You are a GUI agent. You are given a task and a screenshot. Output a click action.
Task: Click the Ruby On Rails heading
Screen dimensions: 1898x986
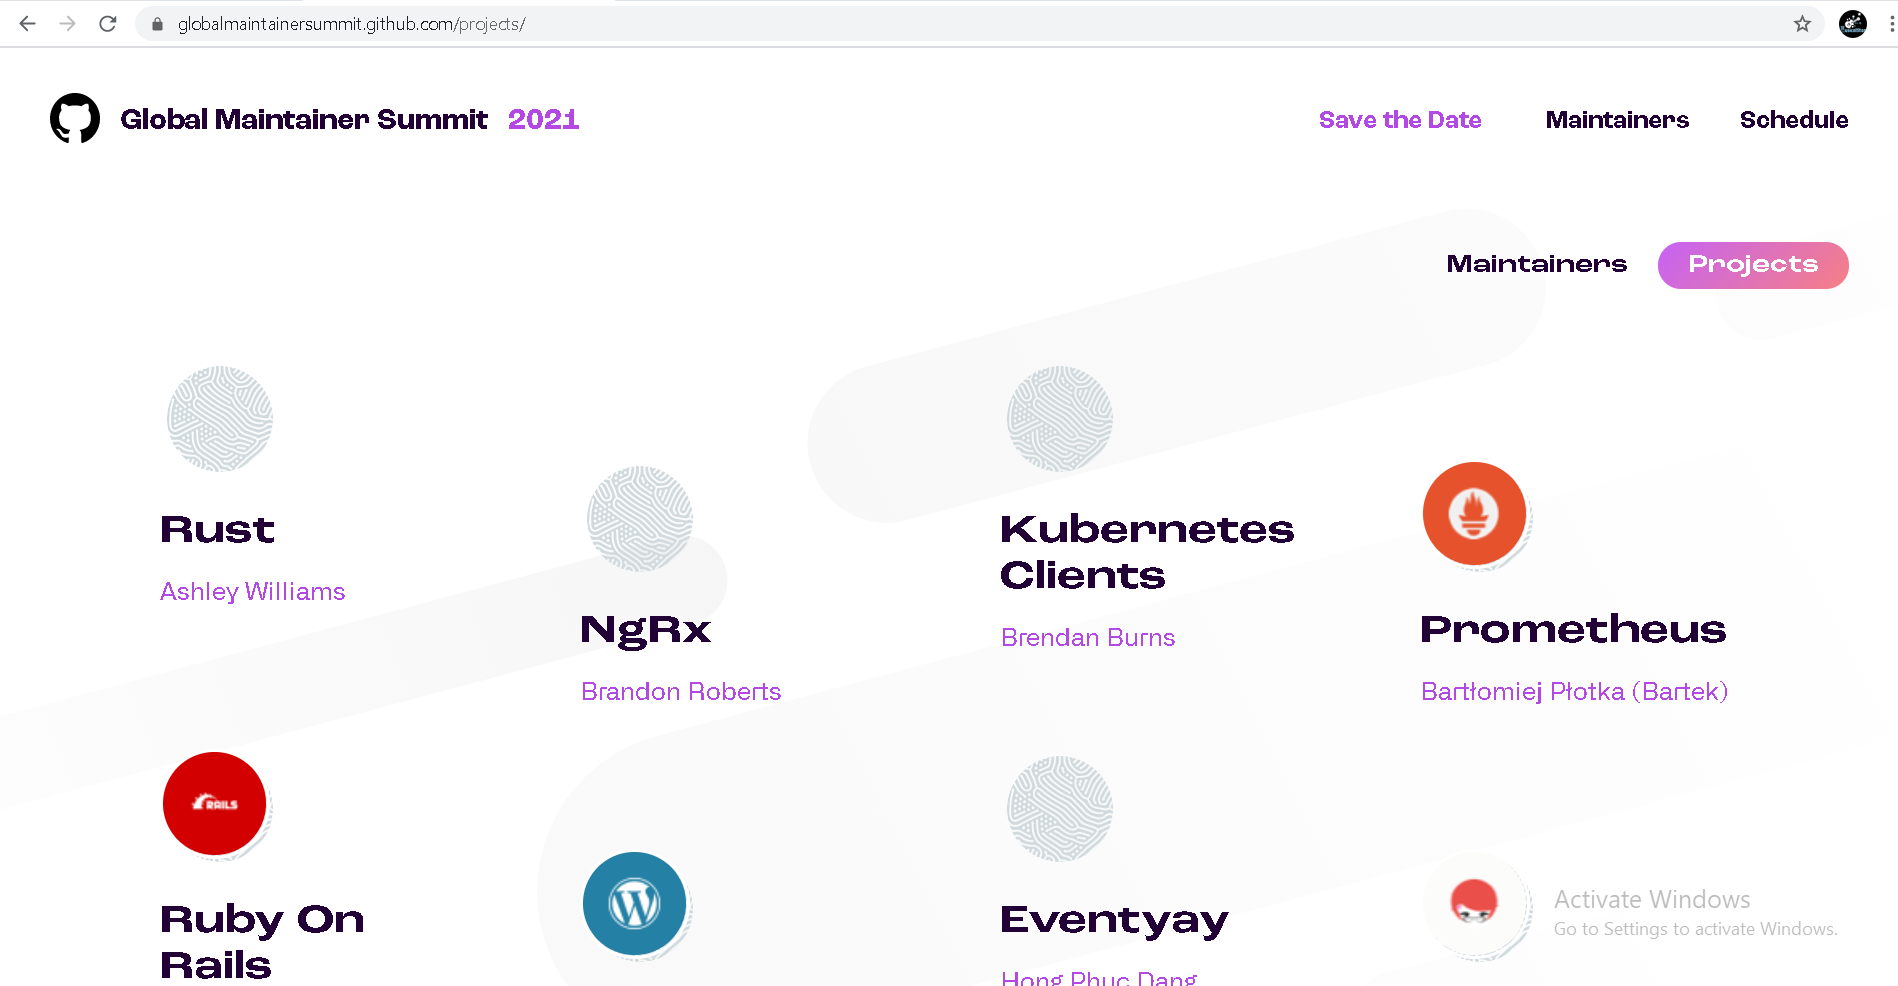(262, 942)
